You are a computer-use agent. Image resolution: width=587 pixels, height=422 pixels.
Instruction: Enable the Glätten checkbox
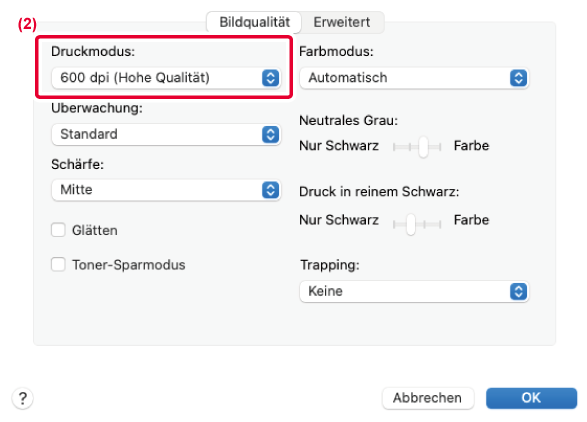tap(58, 230)
